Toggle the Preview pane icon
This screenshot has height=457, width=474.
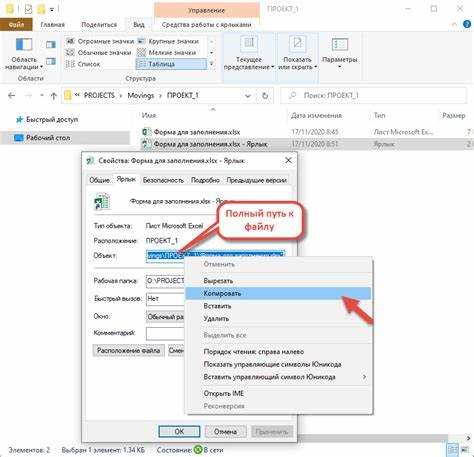coord(51,44)
